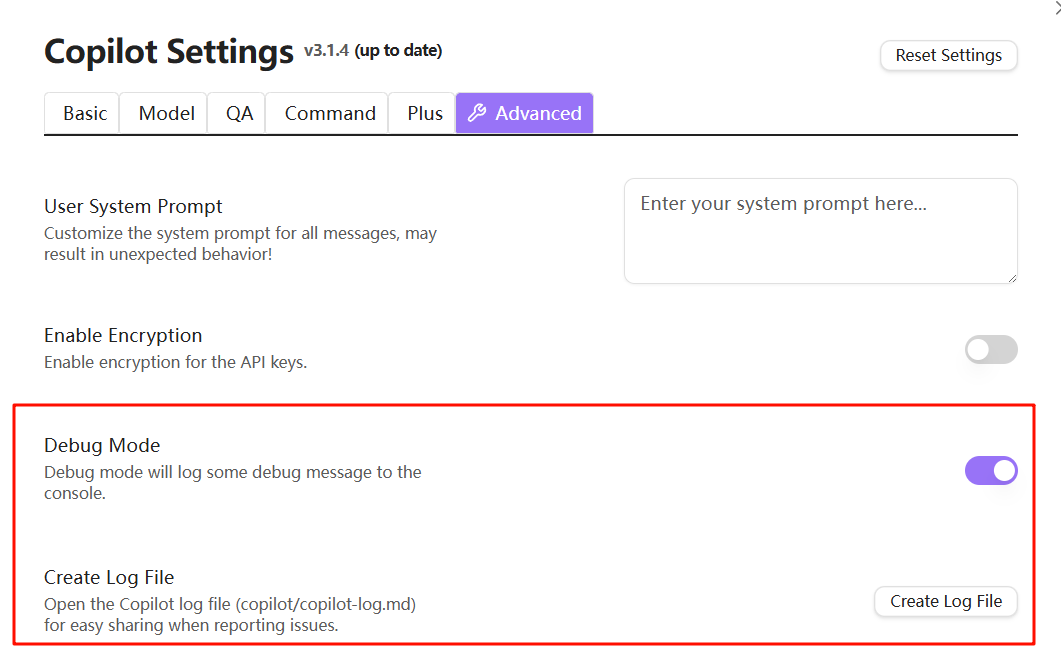Screen dimensions: 1061x654
Task: Open the Plus tab
Action: pyautogui.click(x=424, y=113)
